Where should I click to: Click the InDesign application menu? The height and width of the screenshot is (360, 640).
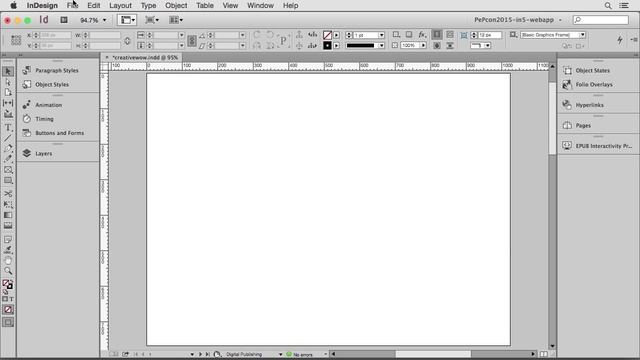[42, 6]
